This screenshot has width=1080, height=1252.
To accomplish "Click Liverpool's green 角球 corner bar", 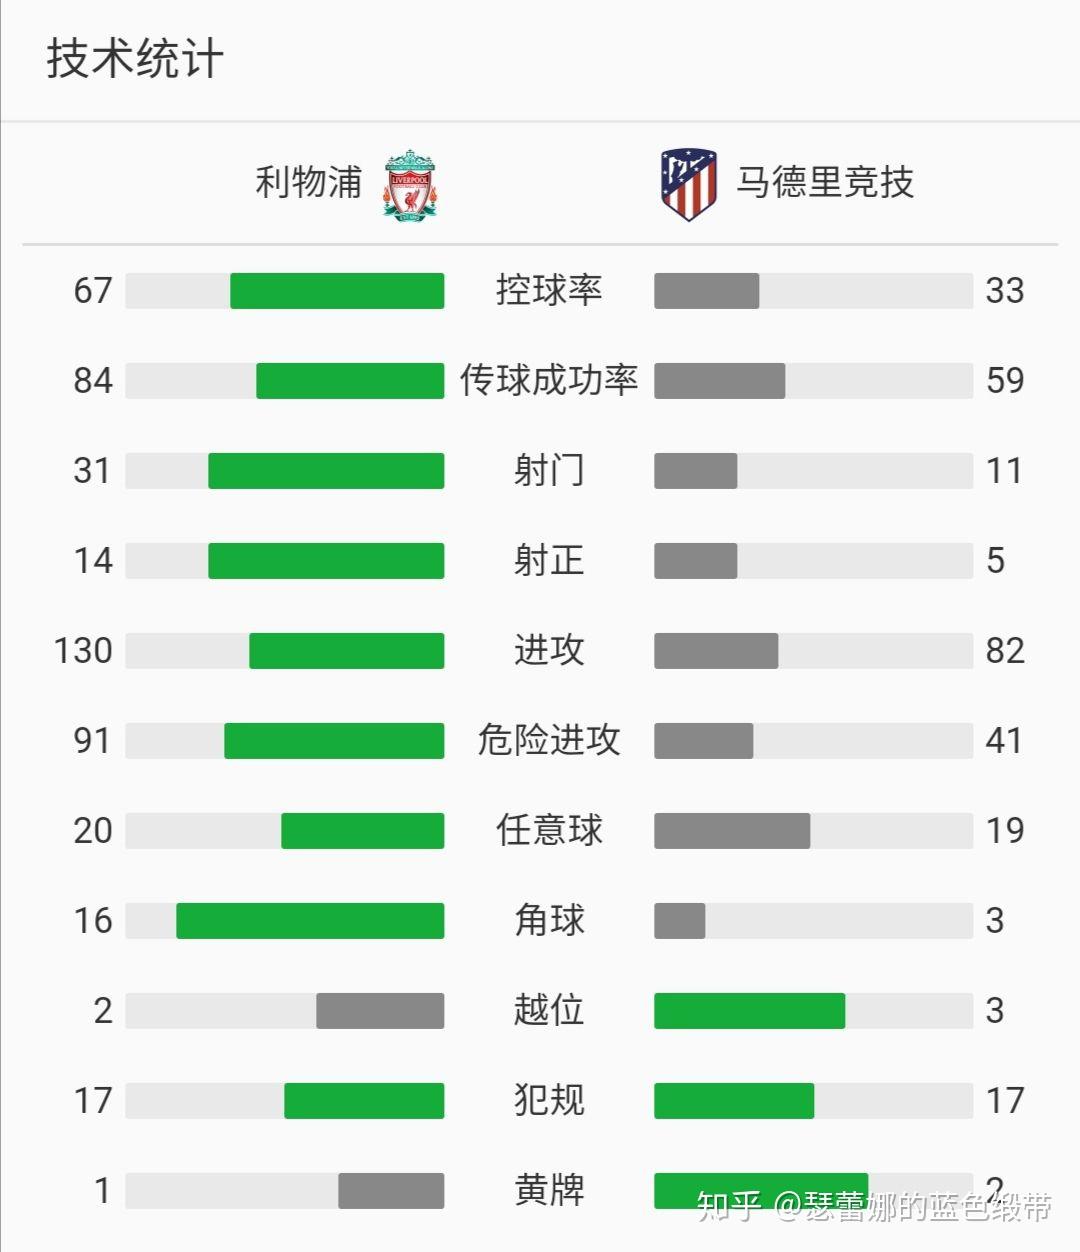I will [x=310, y=920].
